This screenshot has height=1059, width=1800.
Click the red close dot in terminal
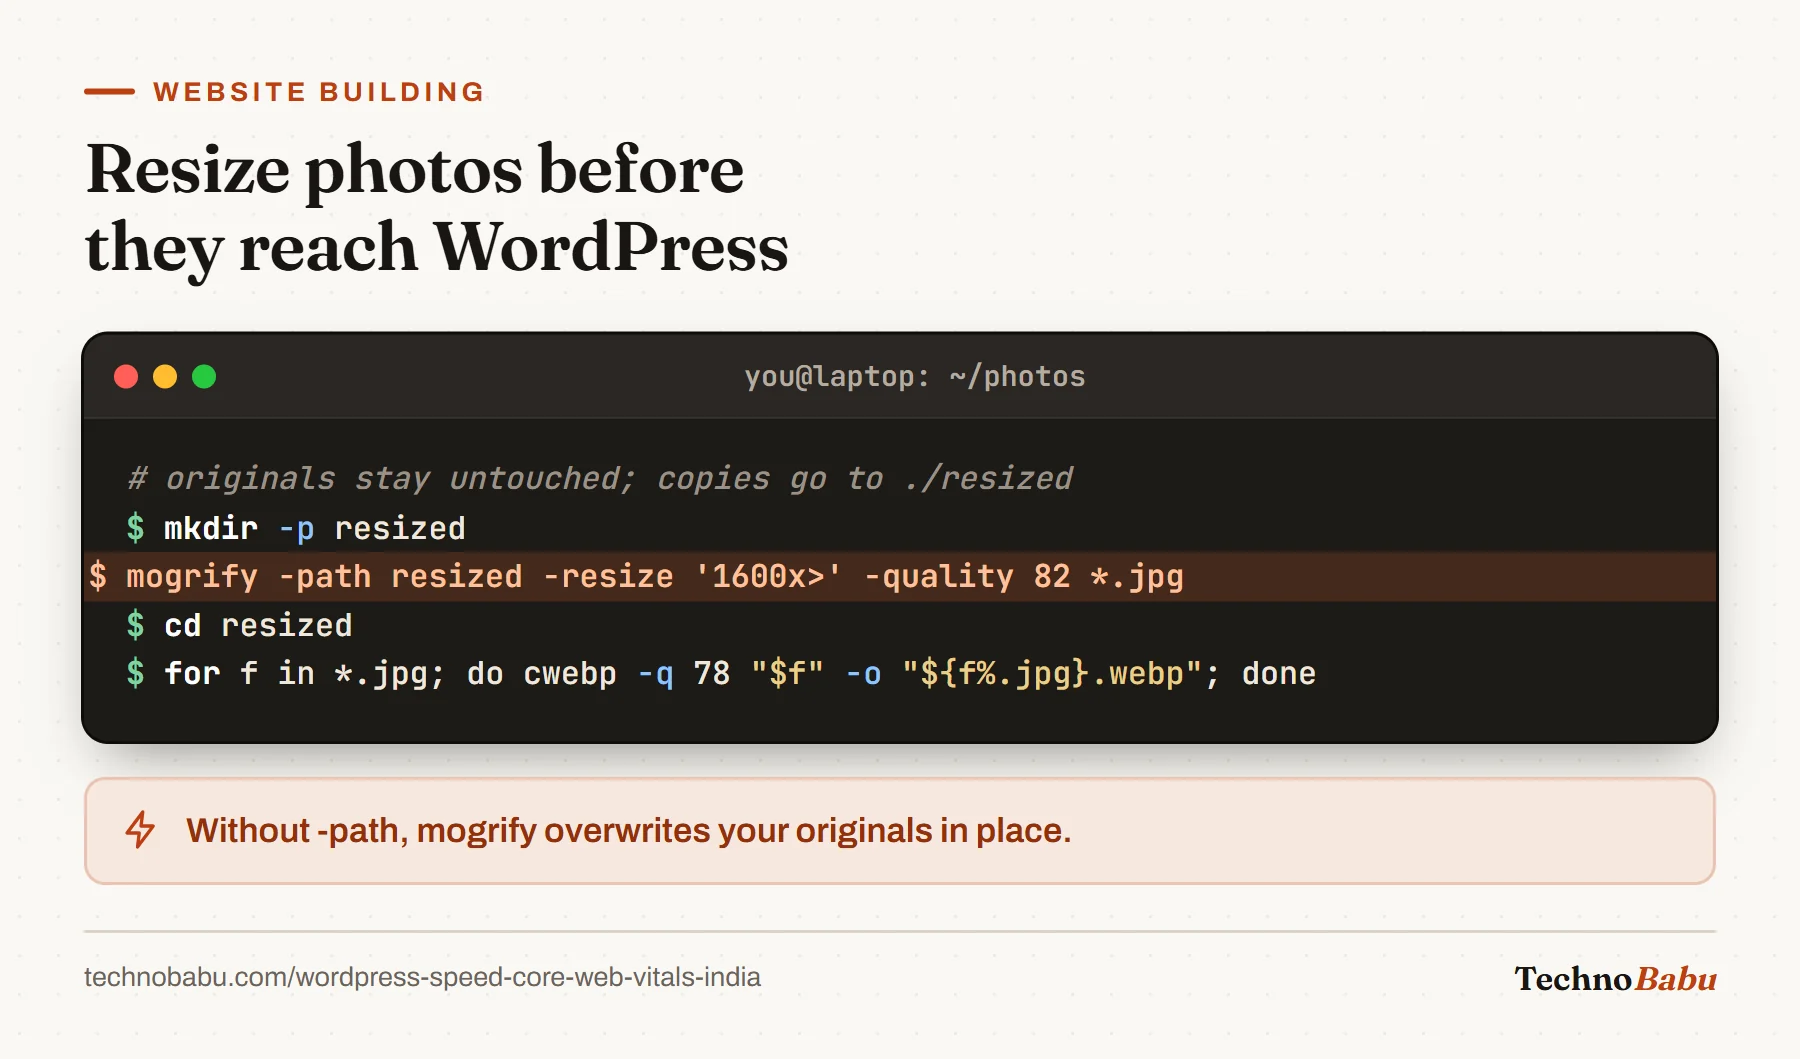tap(126, 377)
